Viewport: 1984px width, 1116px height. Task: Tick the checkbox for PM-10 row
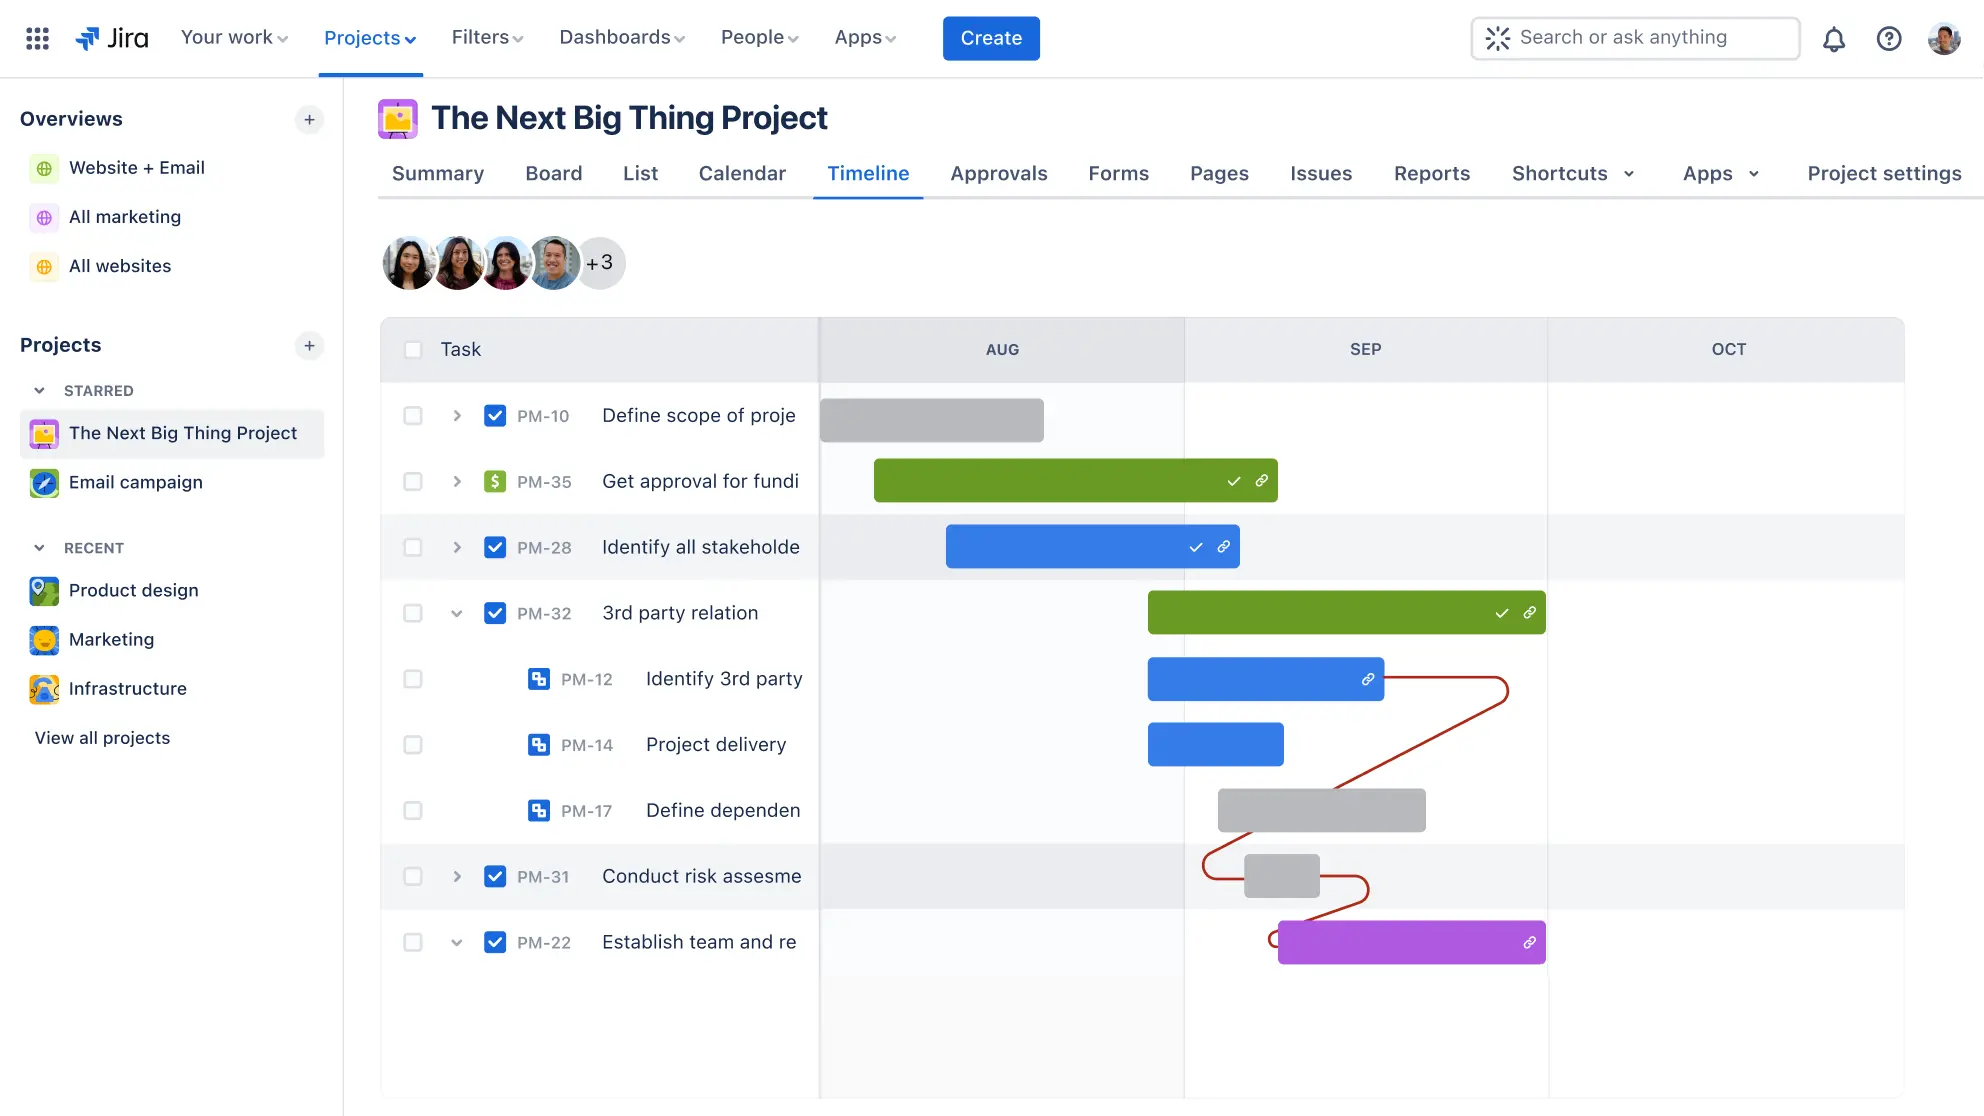point(412,415)
